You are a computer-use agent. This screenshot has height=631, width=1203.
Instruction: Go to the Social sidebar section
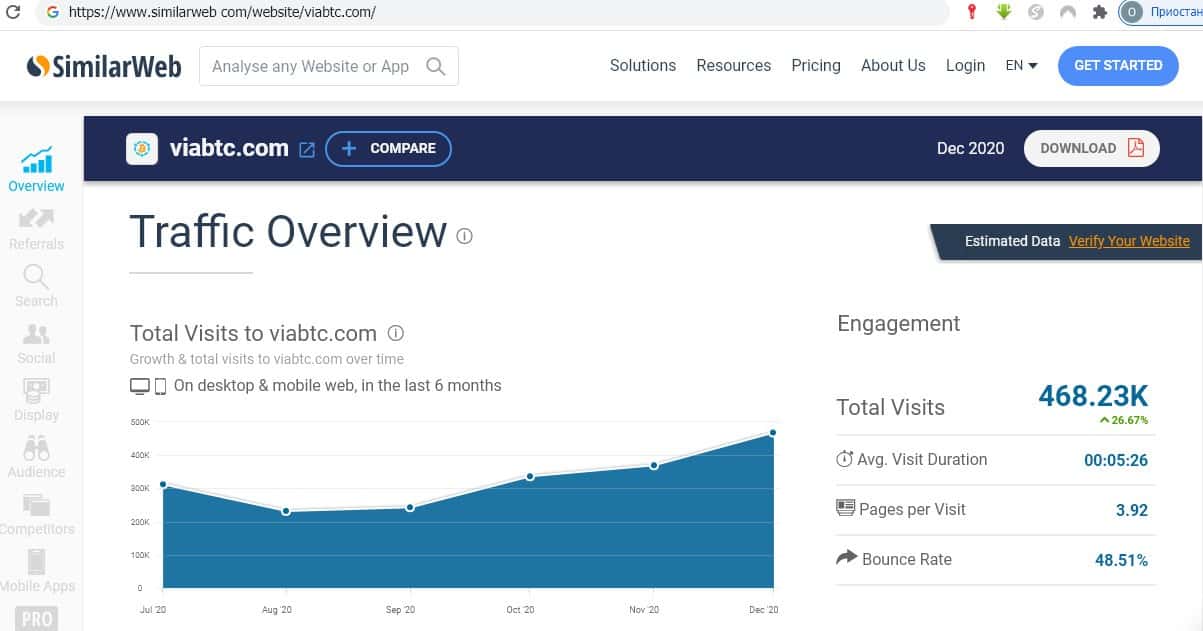37,334
